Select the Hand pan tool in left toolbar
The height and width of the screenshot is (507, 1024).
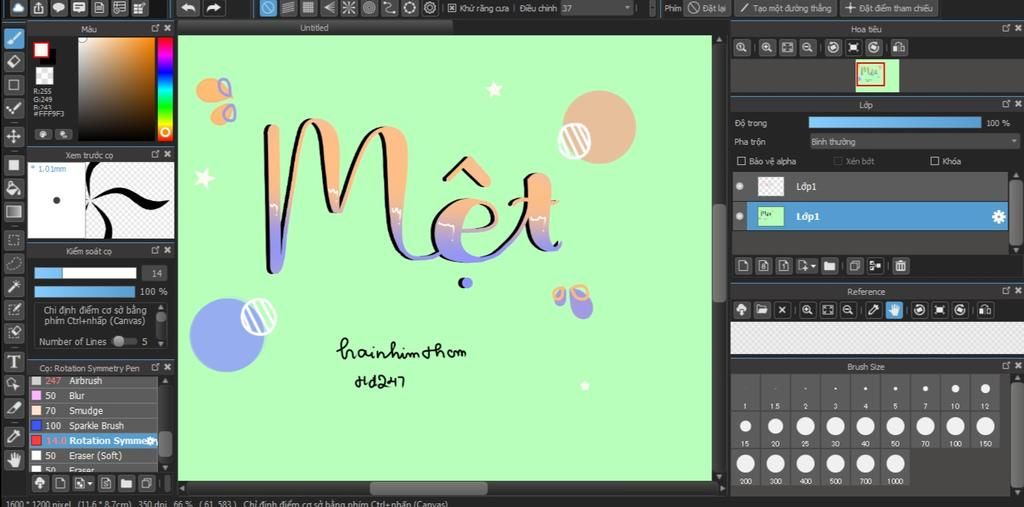(x=13, y=460)
